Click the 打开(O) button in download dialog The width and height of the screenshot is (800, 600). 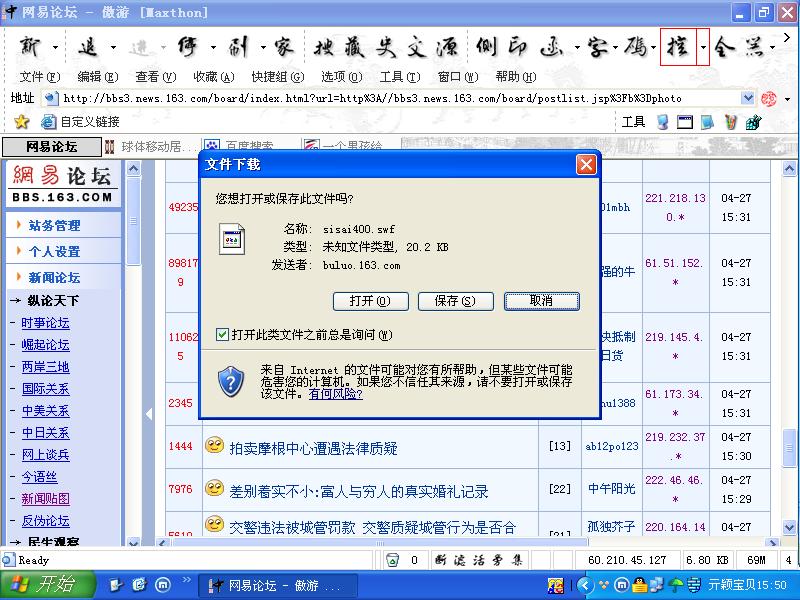(370, 301)
